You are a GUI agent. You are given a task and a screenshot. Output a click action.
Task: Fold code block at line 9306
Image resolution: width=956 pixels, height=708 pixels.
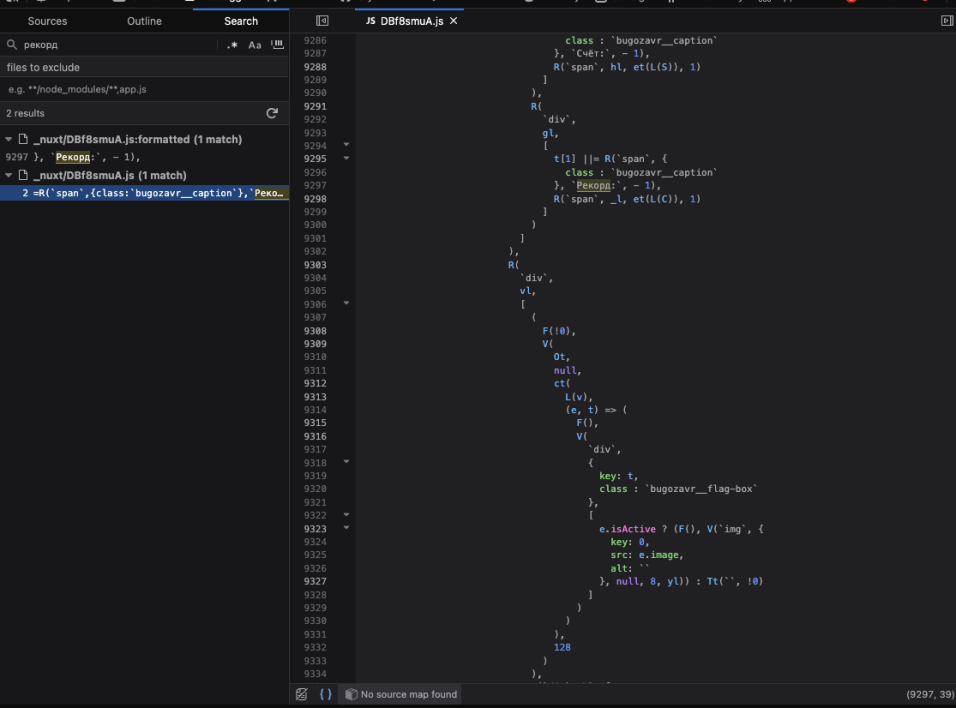pyautogui.click(x=346, y=304)
